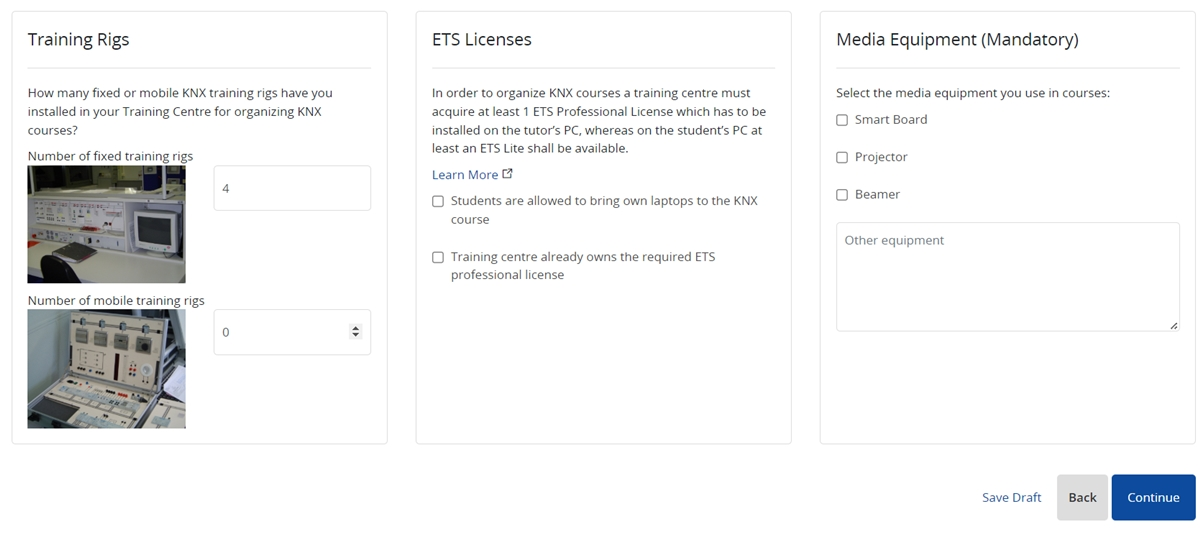
Task: Decrement the mobile training rigs stepper down arrow
Action: point(355,336)
